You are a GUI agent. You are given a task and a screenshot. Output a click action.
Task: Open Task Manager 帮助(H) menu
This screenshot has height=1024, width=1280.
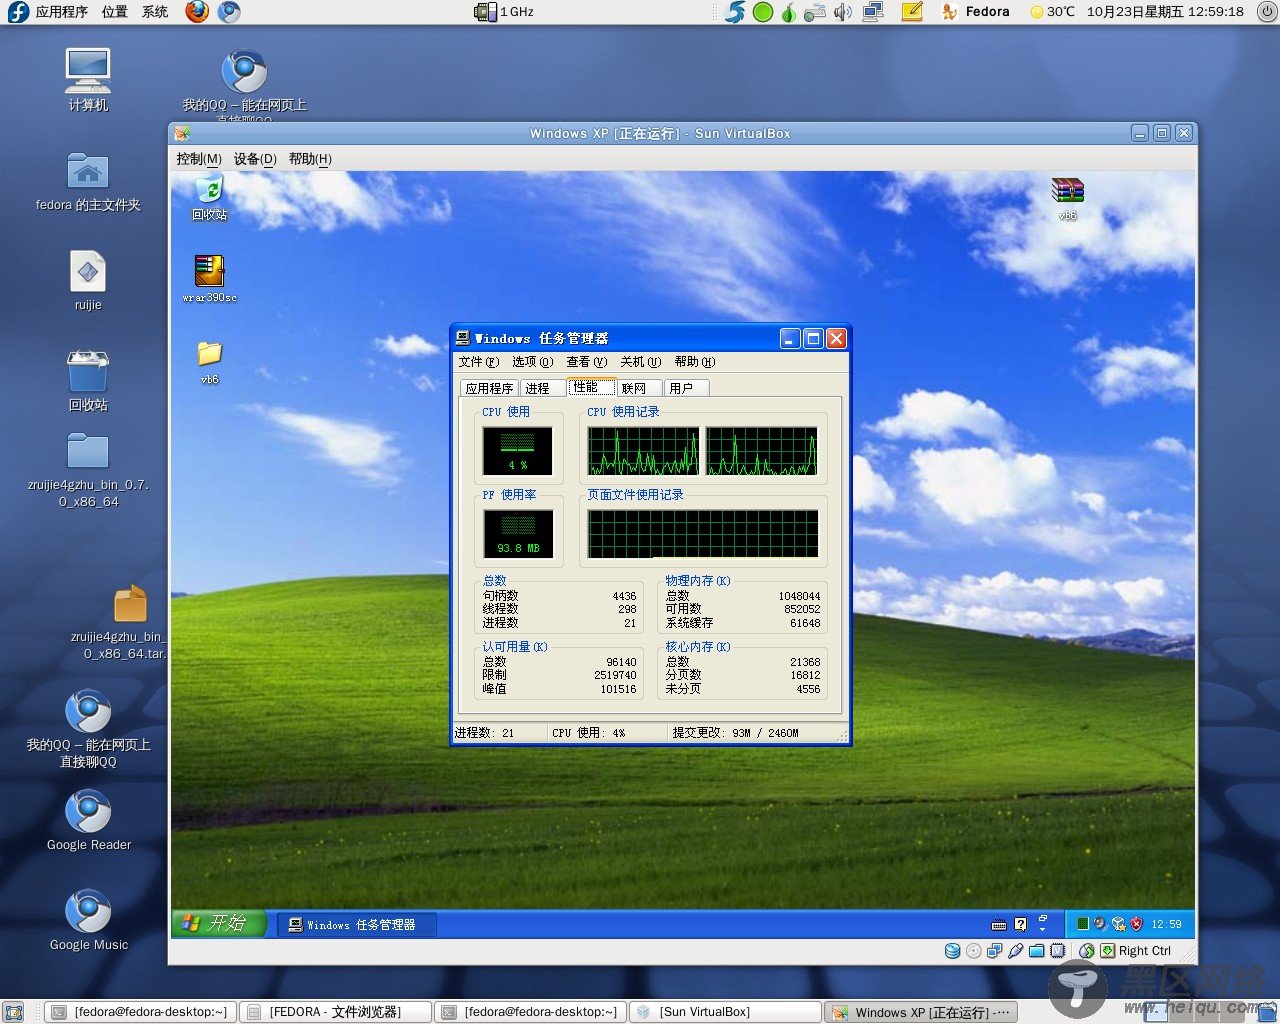tap(694, 362)
